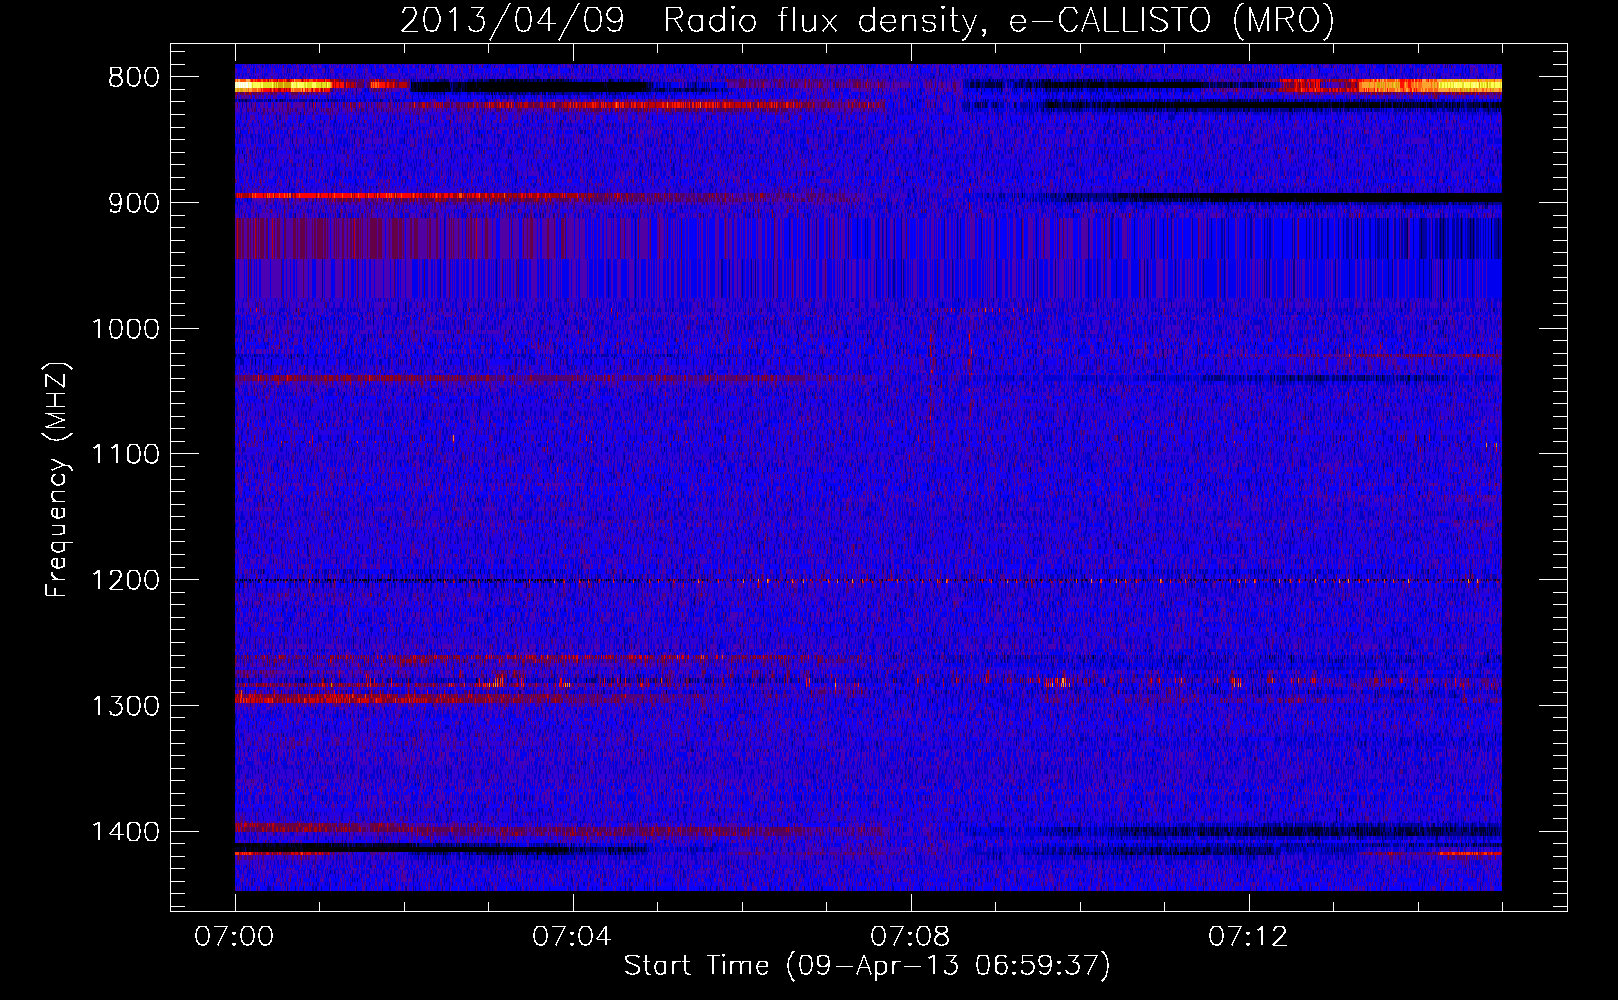
Task: Click the 07:00 time tick label
Action: 234,937
